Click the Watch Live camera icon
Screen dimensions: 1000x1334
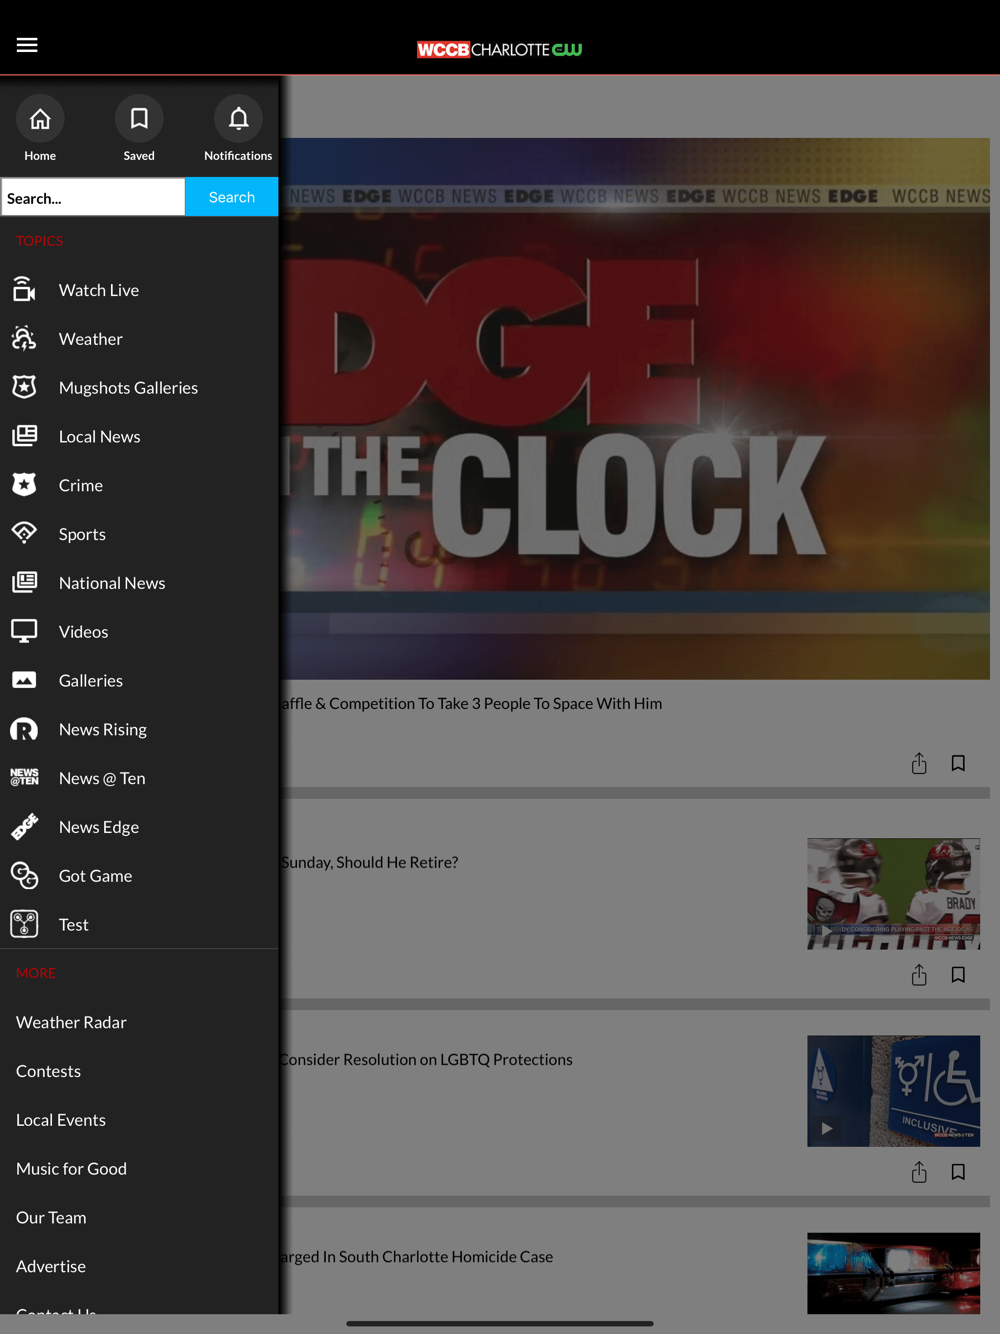coord(24,290)
